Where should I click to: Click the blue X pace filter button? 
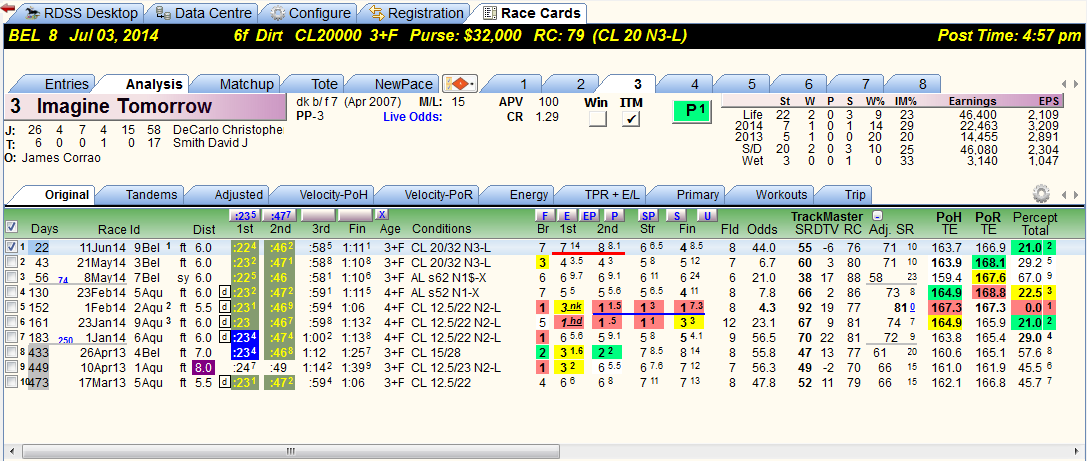tap(382, 215)
